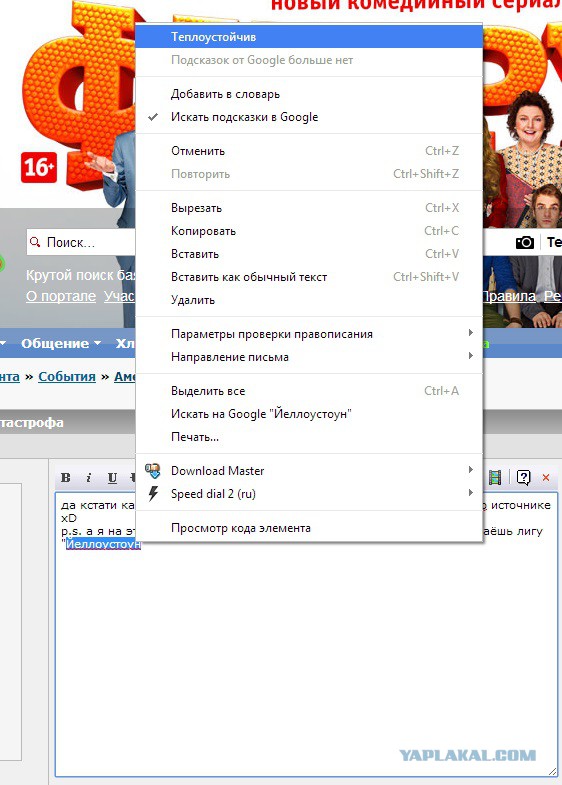Open 'События' breadcrumb link
Screen dimensions: 562x785
(x=67, y=376)
